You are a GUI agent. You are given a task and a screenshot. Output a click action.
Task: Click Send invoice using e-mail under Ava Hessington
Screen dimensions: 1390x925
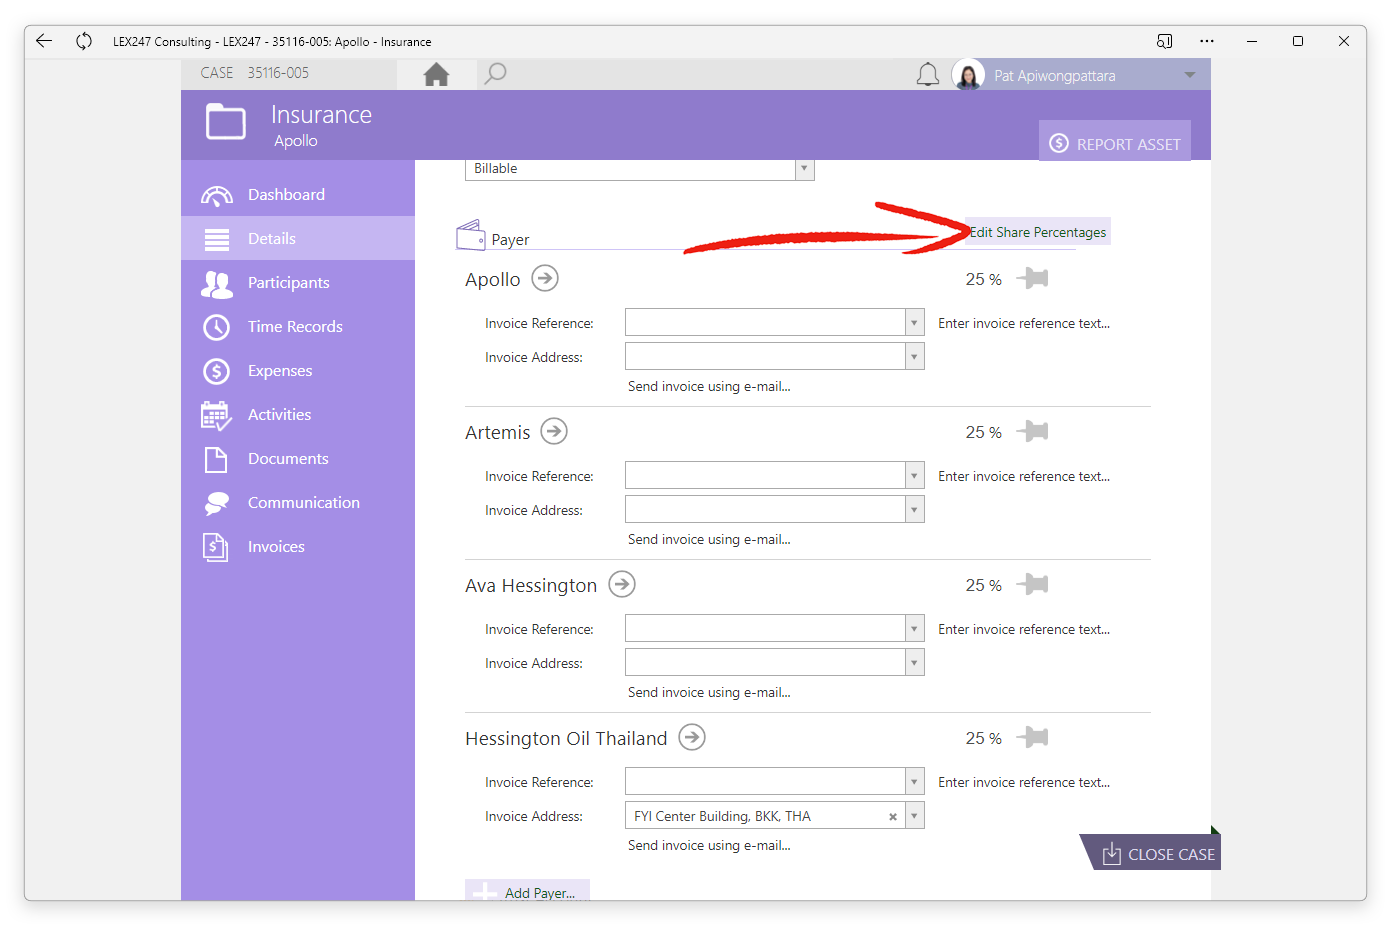[x=709, y=692]
